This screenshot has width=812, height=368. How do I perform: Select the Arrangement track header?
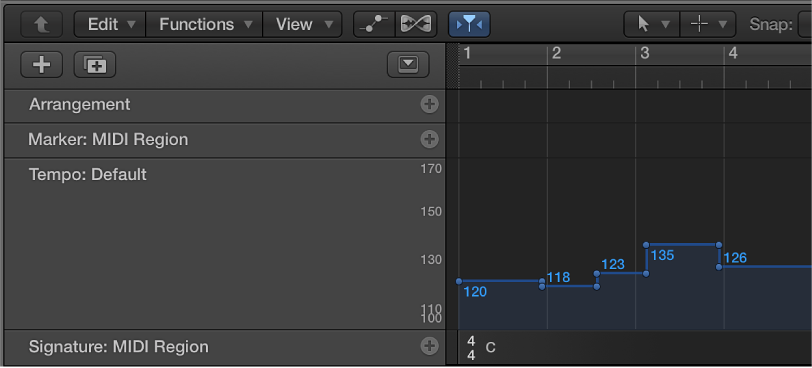coord(225,106)
